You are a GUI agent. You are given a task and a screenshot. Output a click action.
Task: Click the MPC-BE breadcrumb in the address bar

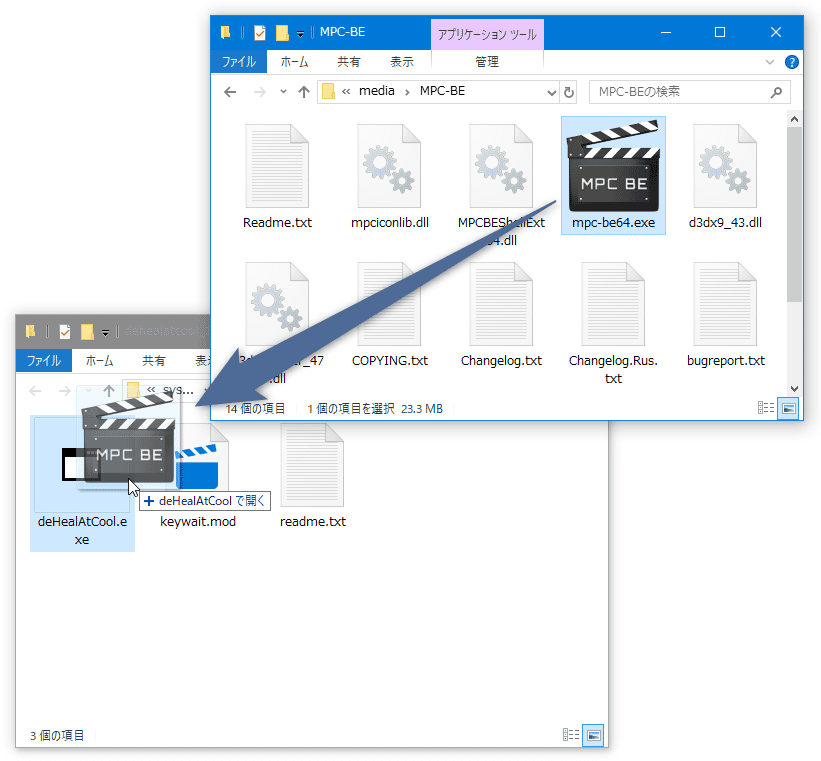click(x=442, y=91)
